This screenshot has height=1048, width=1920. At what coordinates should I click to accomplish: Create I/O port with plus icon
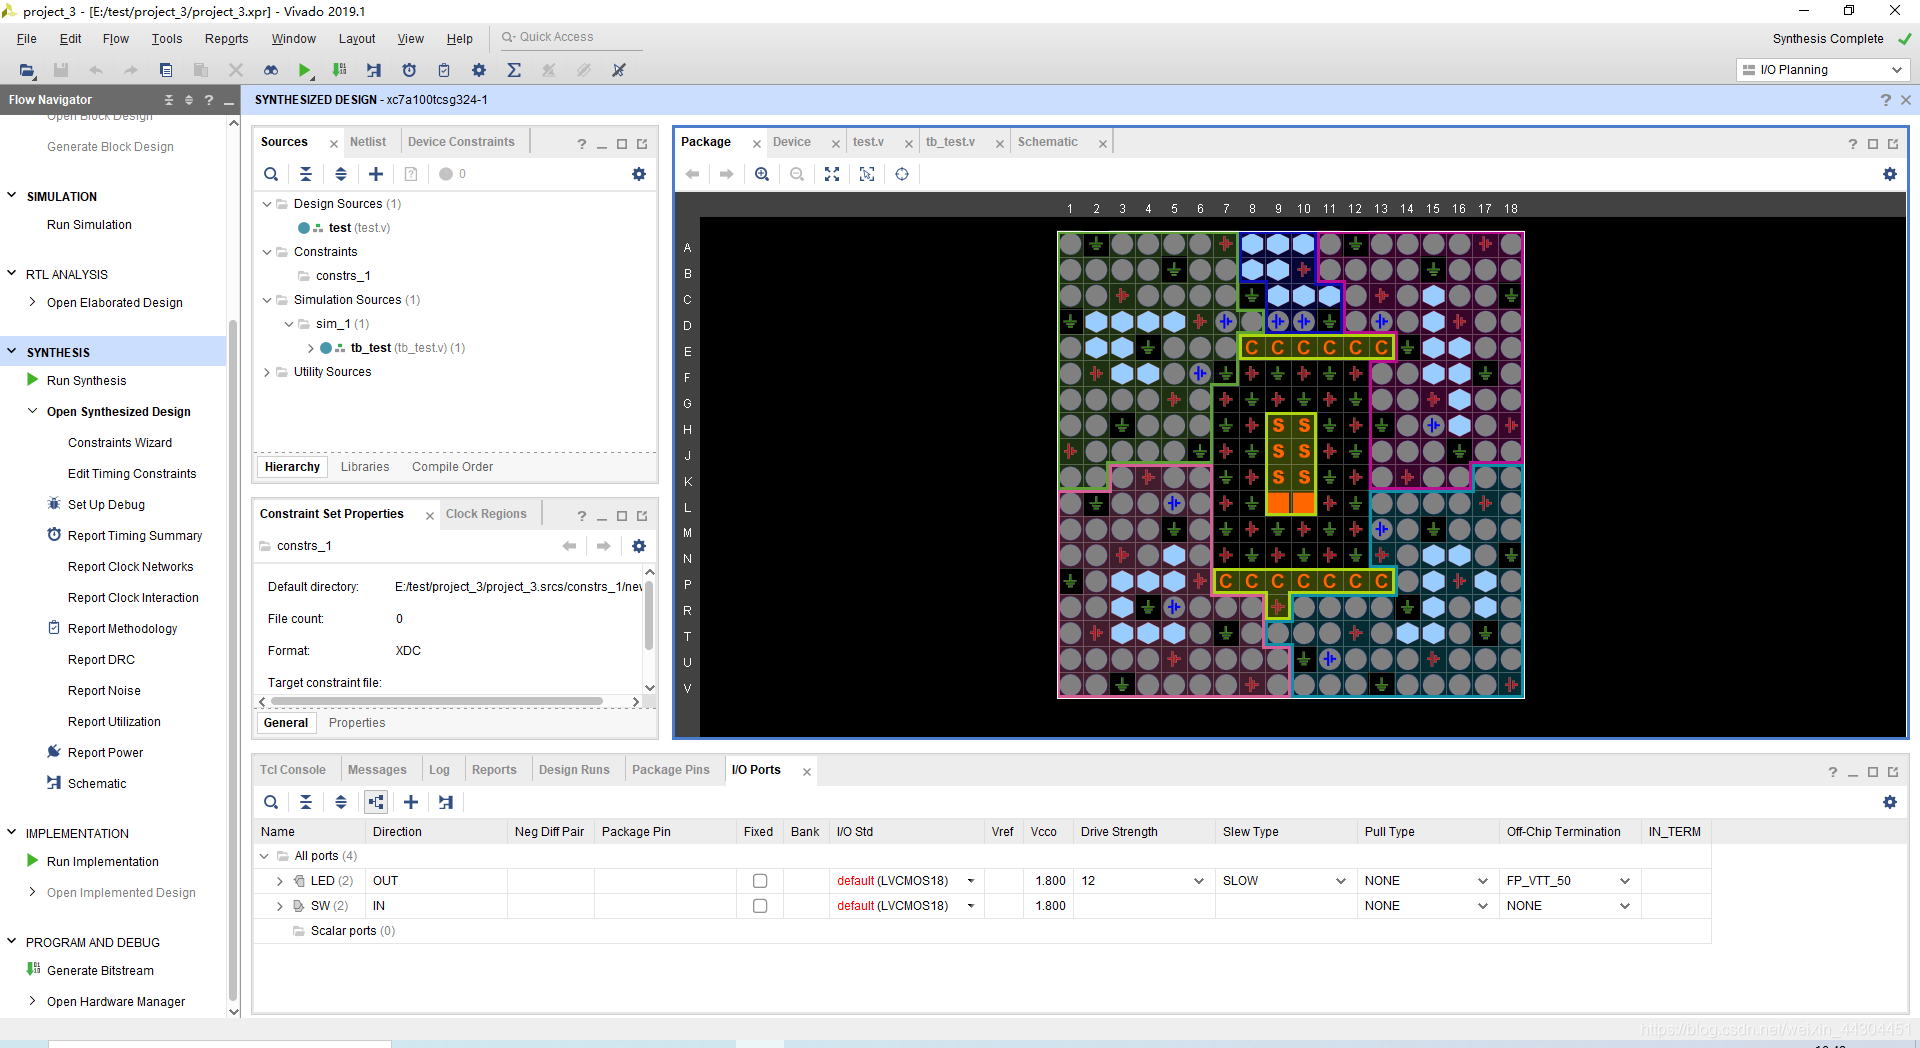coord(411,802)
